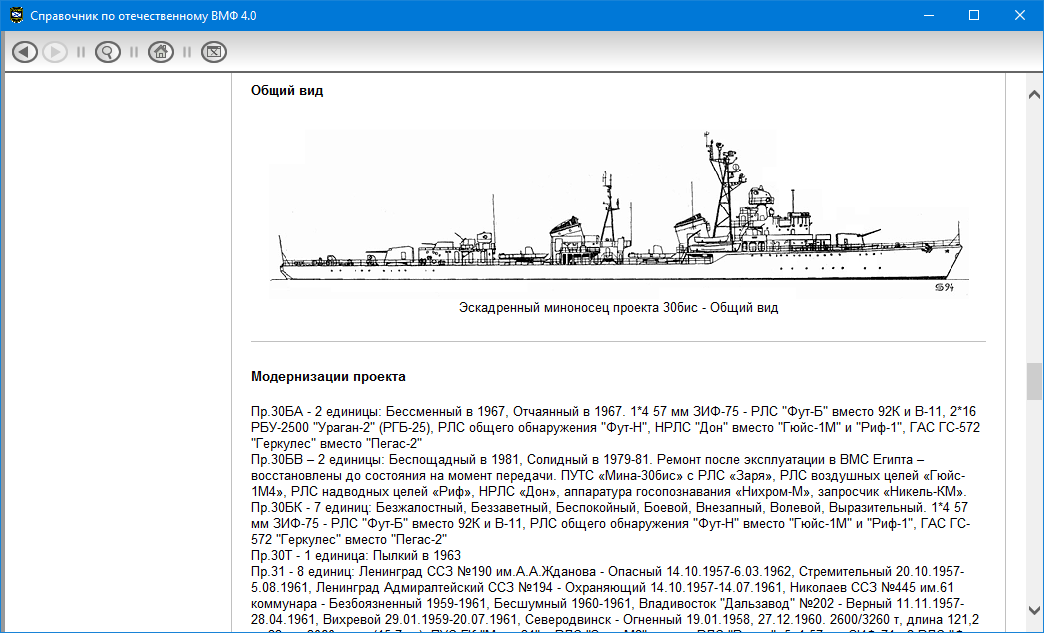
Task: Click the "Общий вид" section heading
Action: [x=287, y=91]
